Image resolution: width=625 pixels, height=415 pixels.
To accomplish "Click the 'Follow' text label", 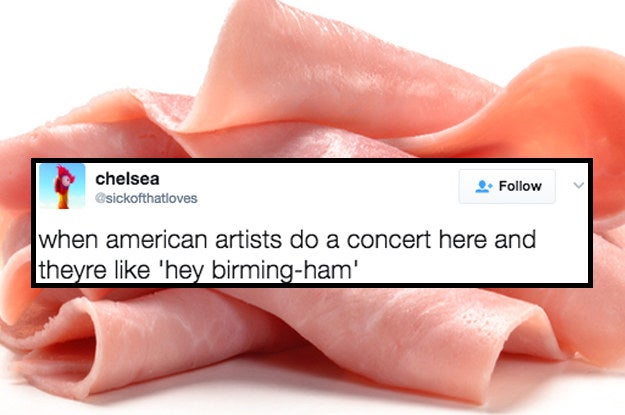I will (x=520, y=186).
